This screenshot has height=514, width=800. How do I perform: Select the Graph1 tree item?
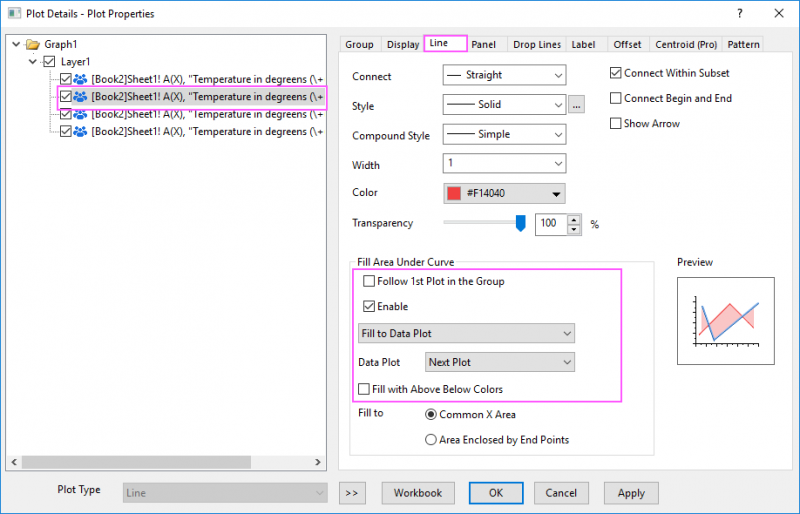pyautogui.click(x=60, y=44)
